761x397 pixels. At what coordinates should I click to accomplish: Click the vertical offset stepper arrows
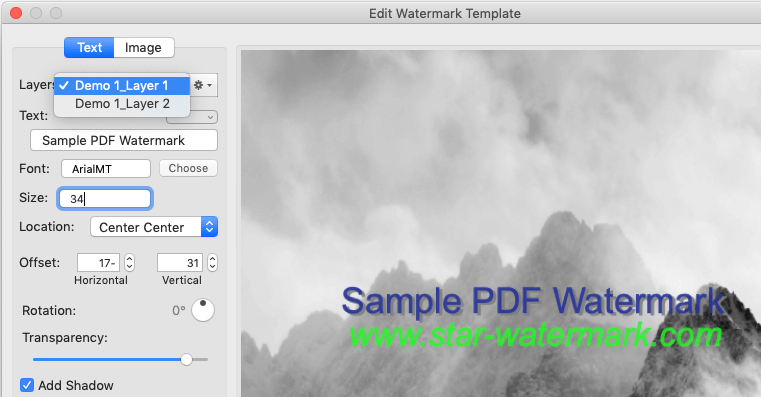coord(212,263)
